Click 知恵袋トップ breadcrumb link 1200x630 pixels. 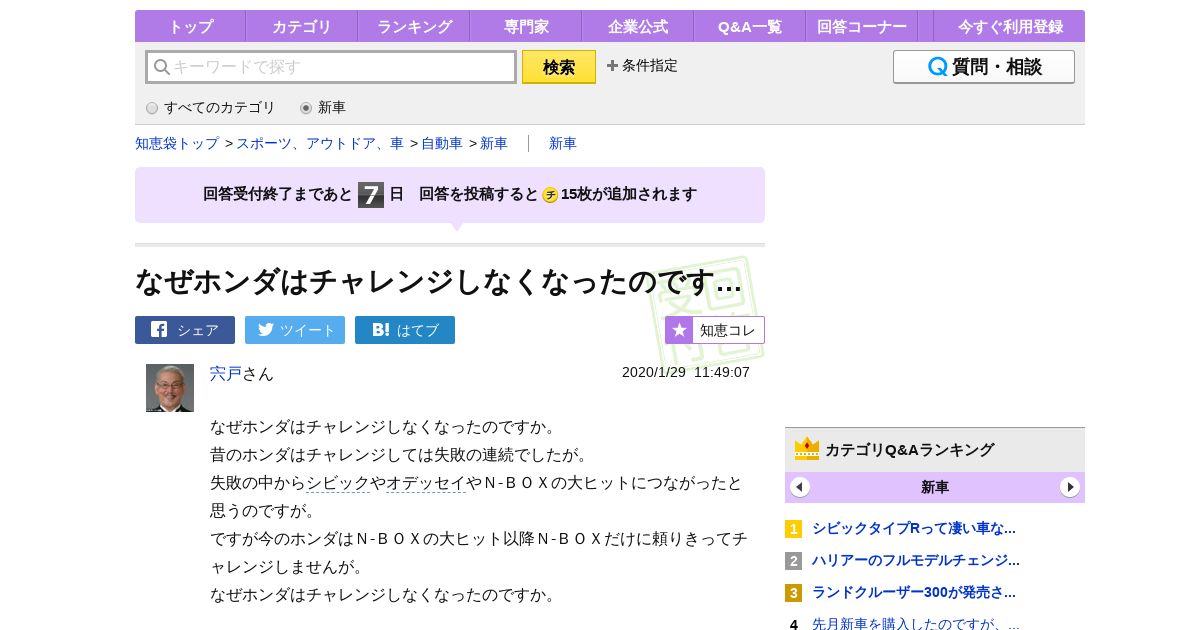coord(177,143)
